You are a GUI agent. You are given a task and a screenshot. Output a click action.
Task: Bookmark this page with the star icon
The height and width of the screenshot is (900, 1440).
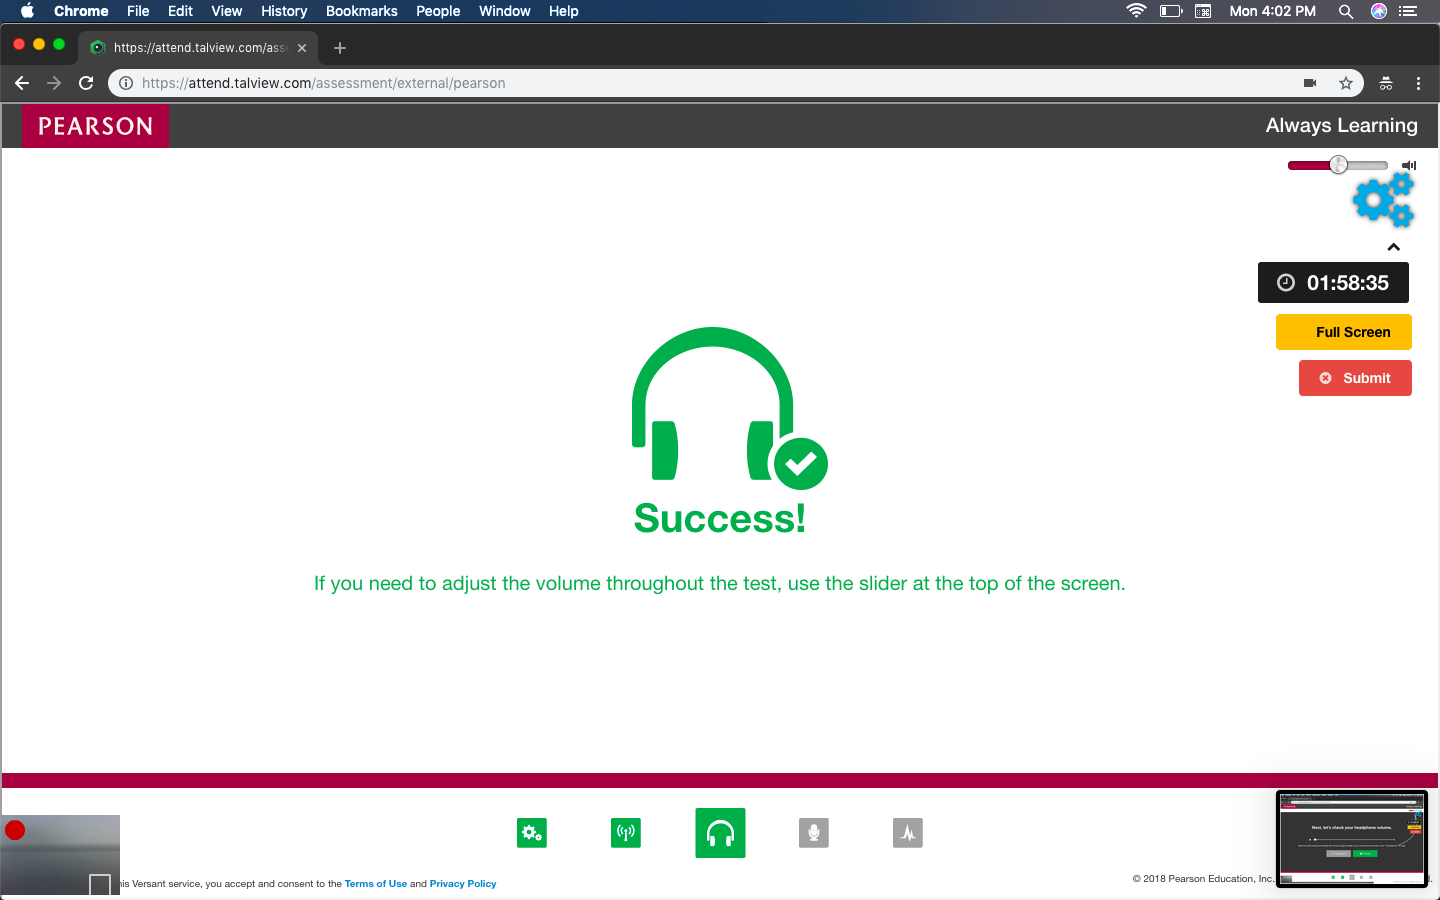[x=1346, y=83]
